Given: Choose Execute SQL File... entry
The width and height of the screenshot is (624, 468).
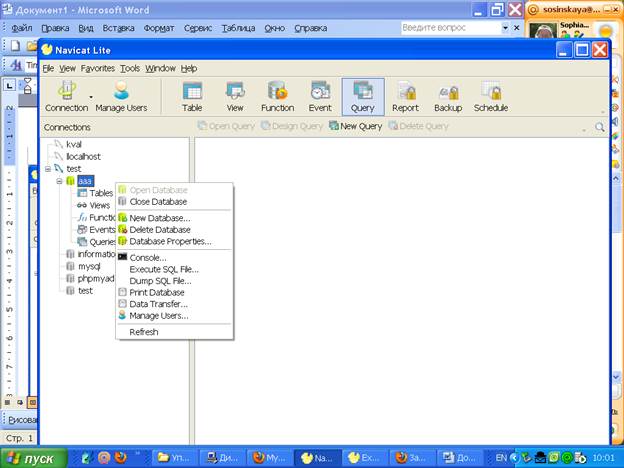Looking at the screenshot, I should click(174, 269).
